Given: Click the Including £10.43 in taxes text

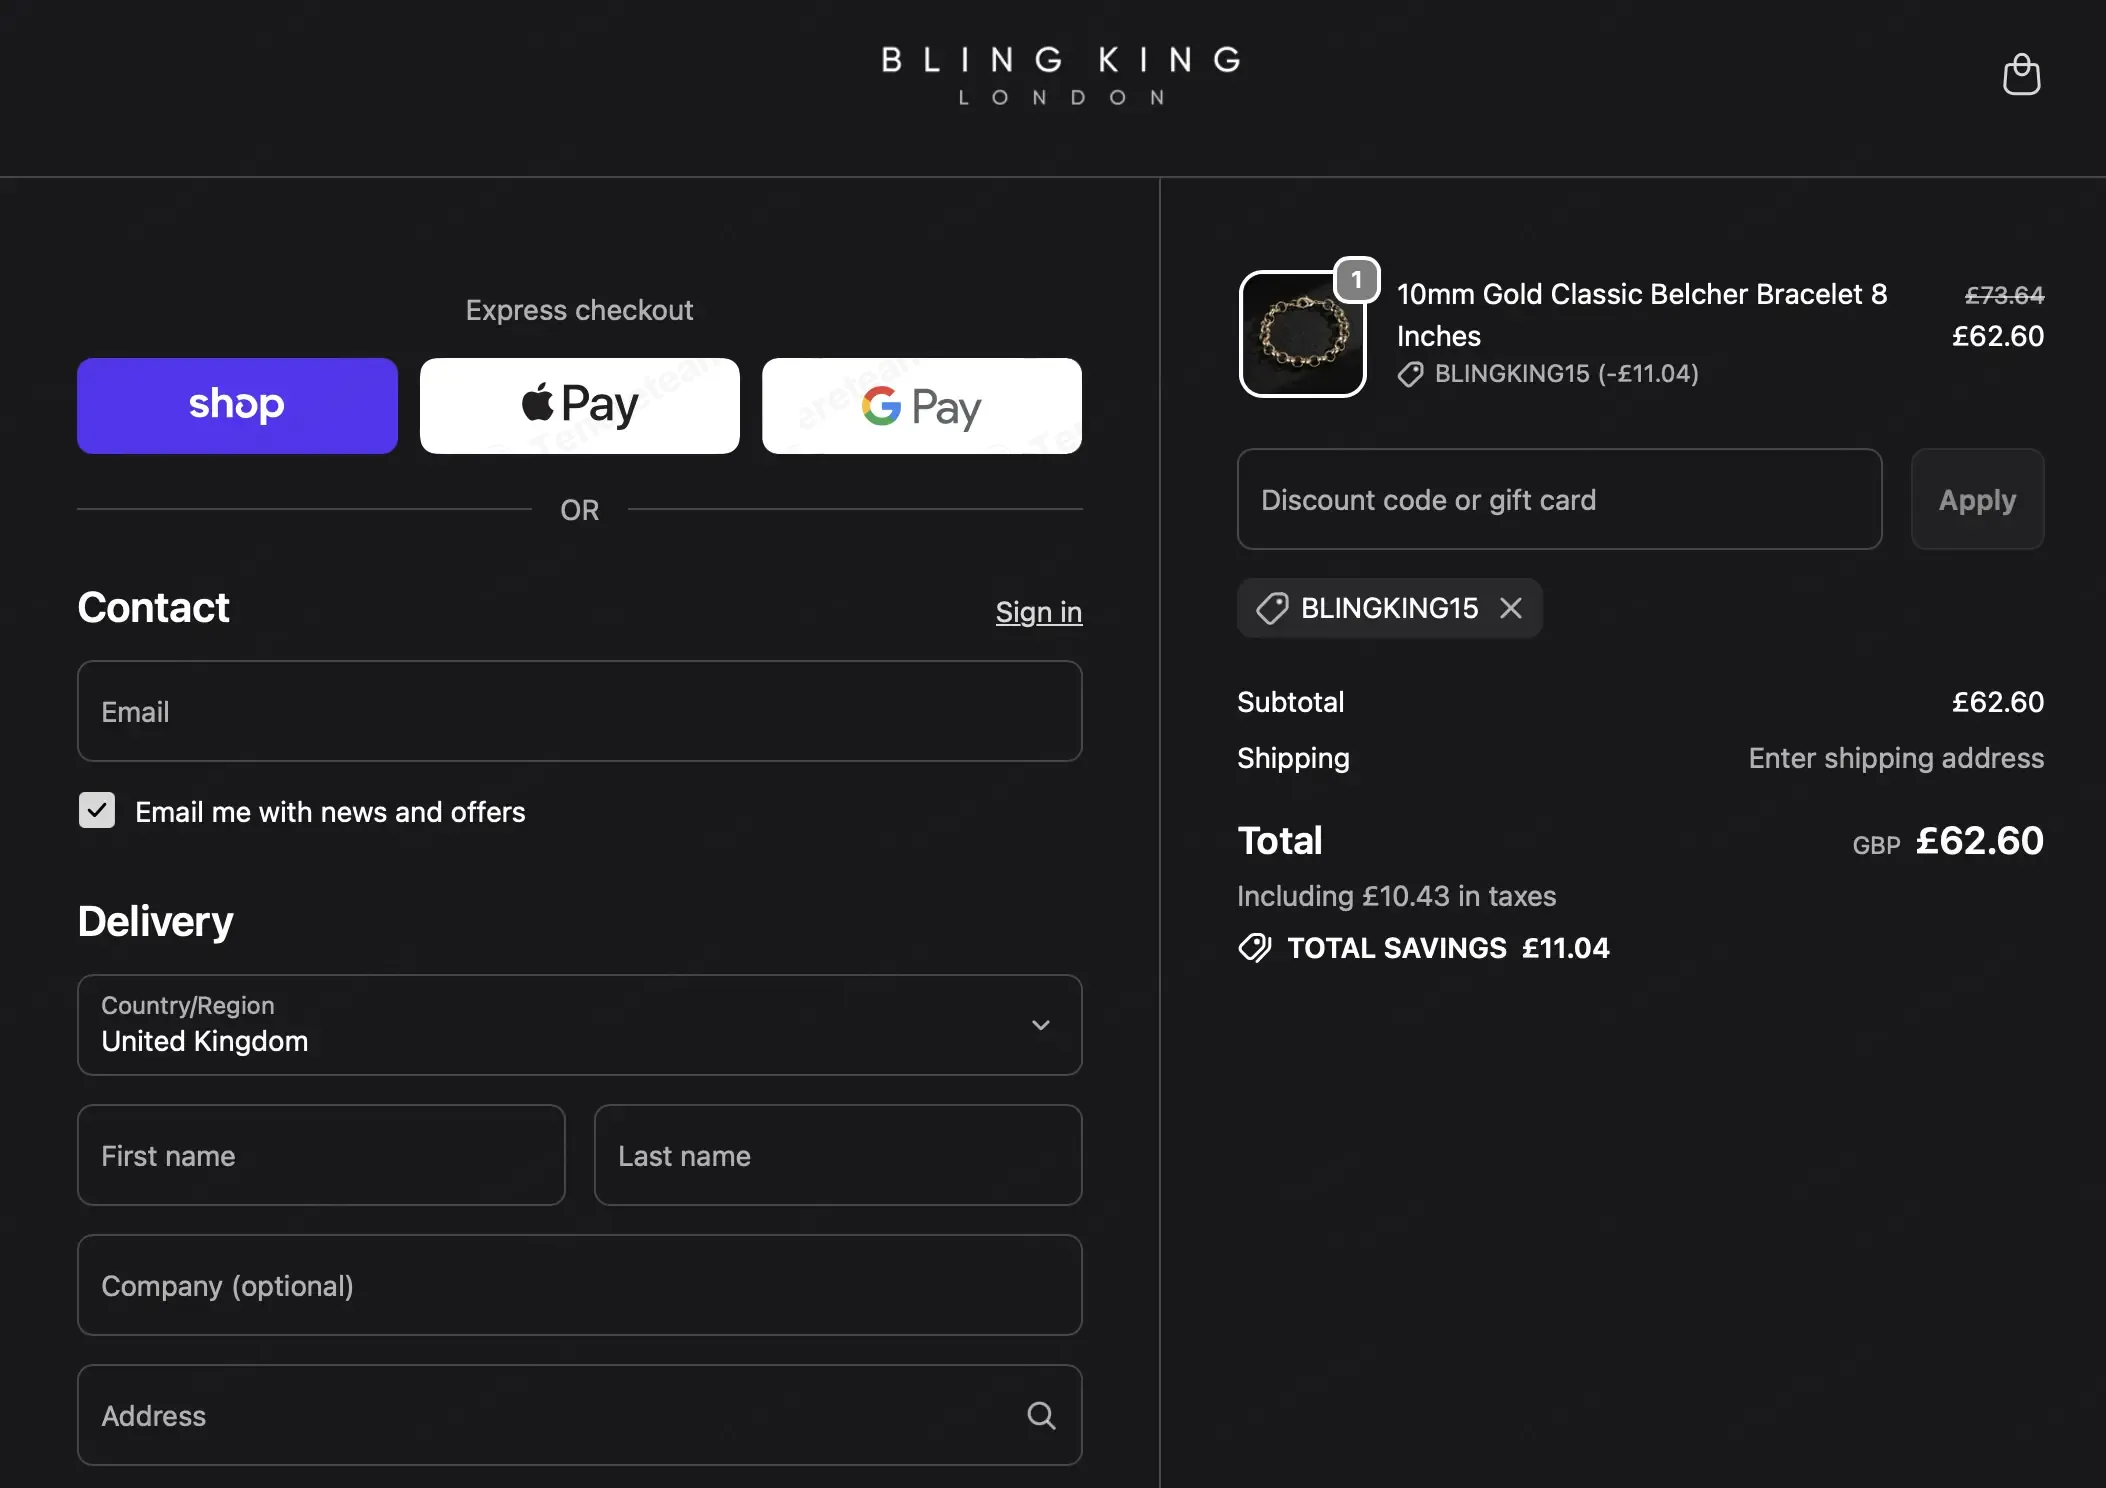Looking at the screenshot, I should coord(1396,896).
